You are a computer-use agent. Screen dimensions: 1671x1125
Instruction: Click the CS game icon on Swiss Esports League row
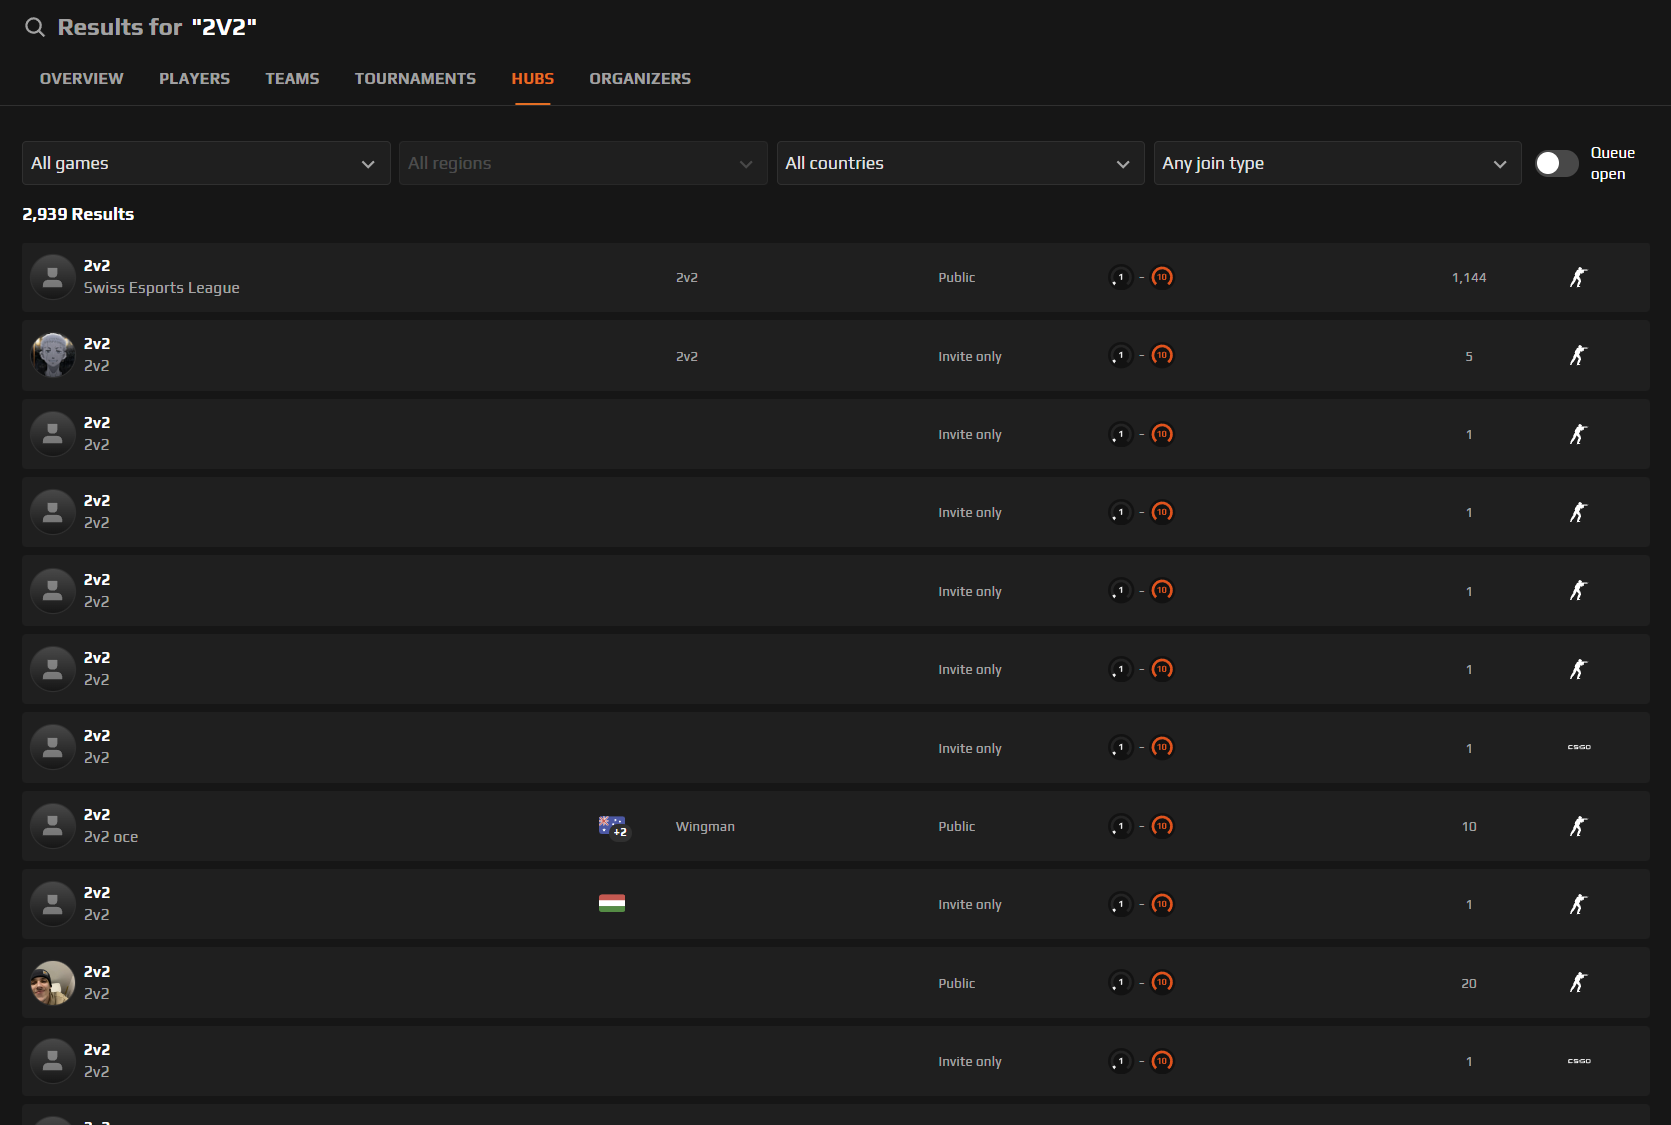coord(1578,277)
